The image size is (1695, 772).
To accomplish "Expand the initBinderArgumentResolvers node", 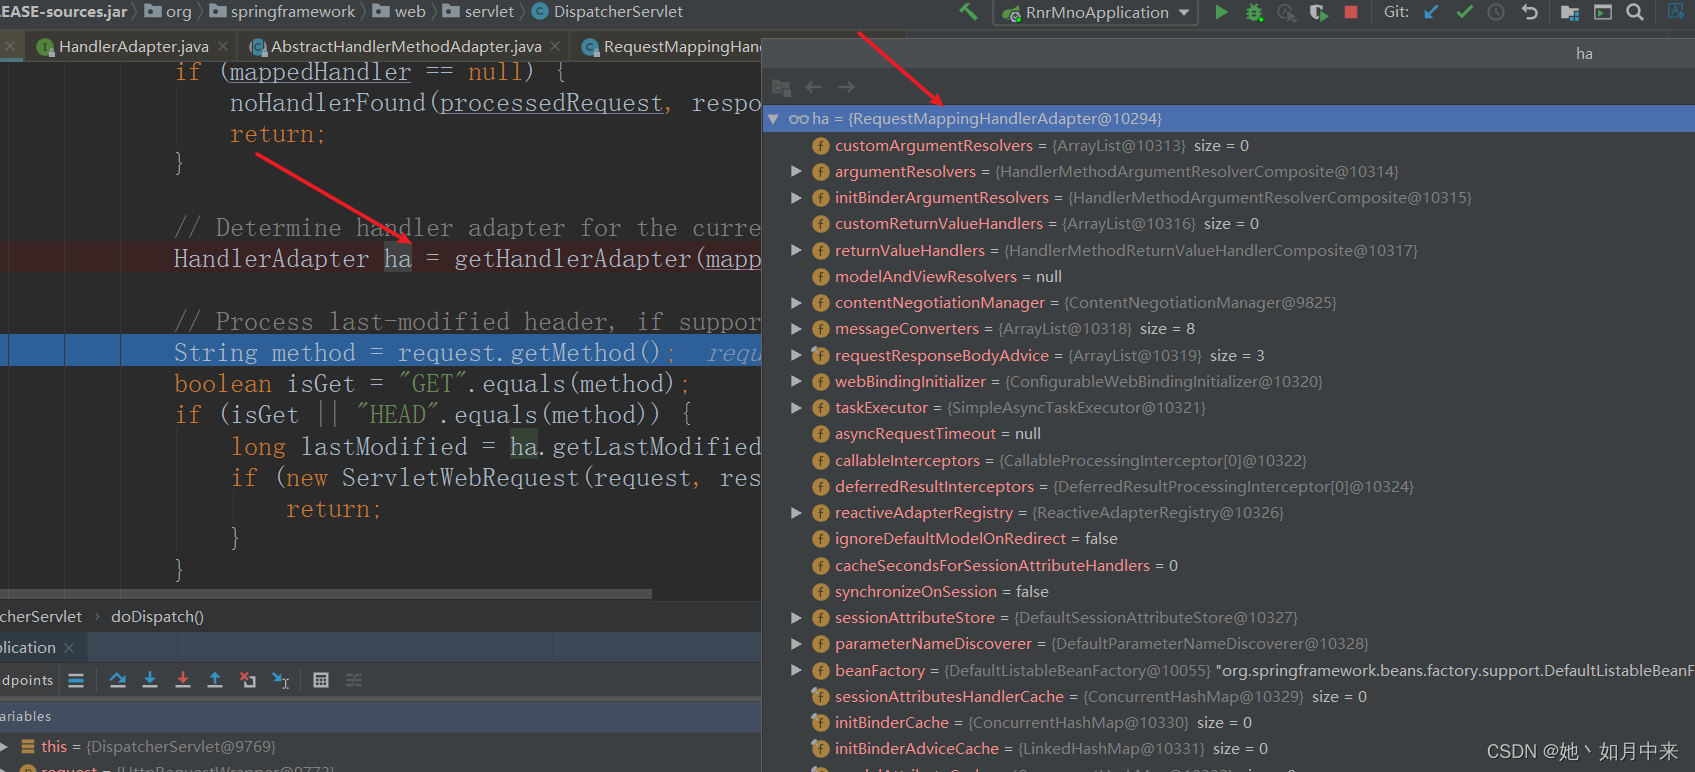I will click(796, 198).
